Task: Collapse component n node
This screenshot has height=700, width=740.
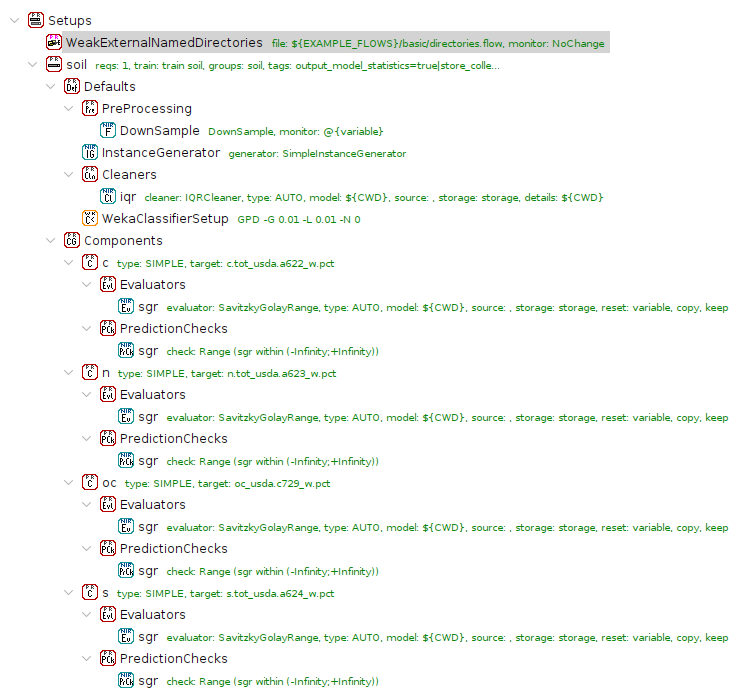Action: pyautogui.click(x=68, y=372)
